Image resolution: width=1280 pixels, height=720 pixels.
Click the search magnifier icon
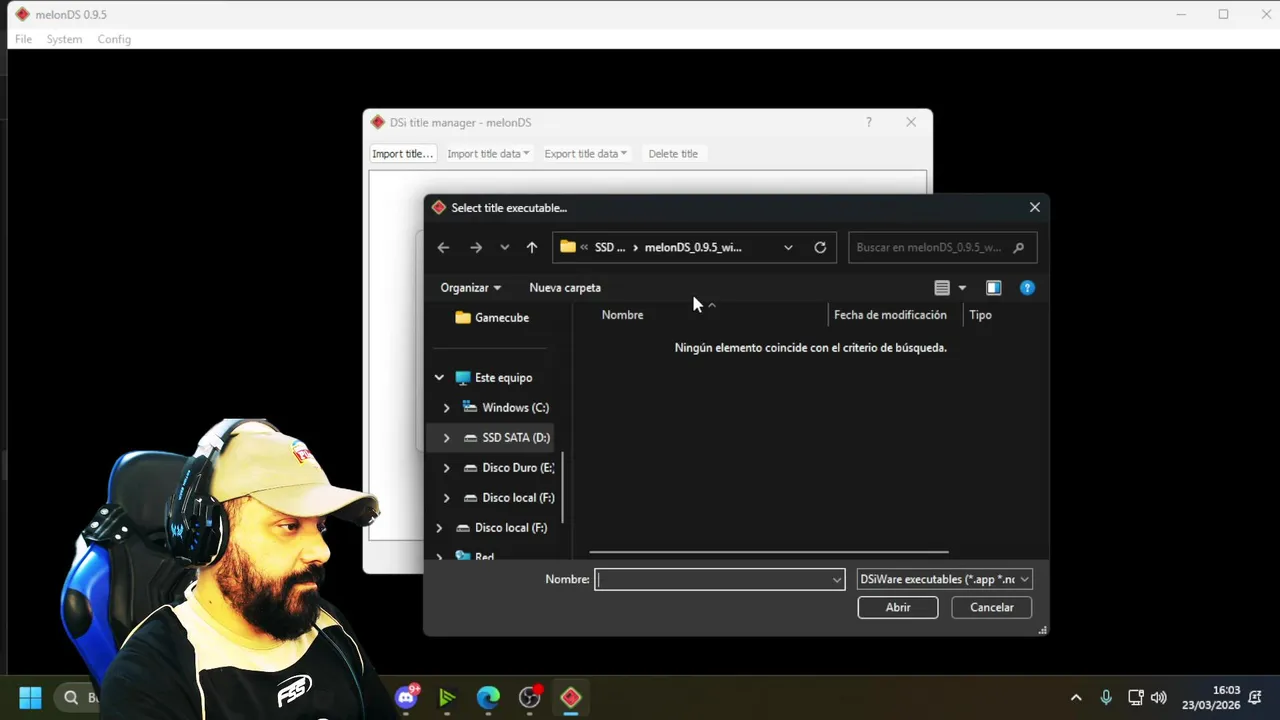pyautogui.click(x=1018, y=248)
